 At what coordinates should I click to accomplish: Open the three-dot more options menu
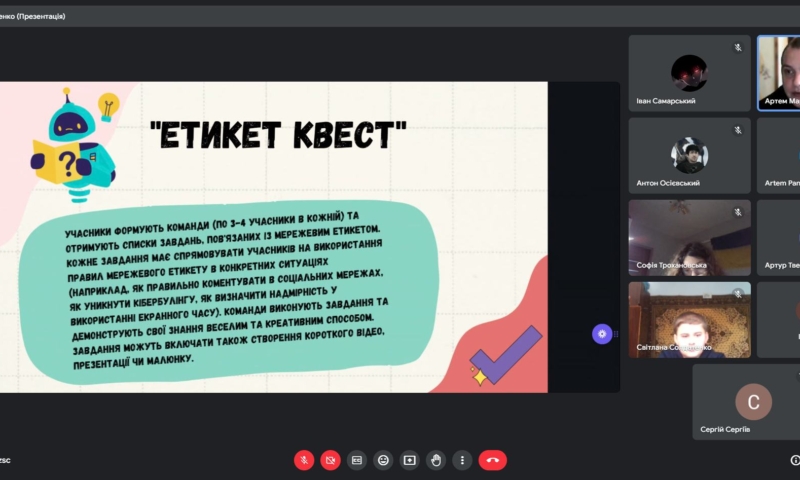pyautogui.click(x=462, y=460)
